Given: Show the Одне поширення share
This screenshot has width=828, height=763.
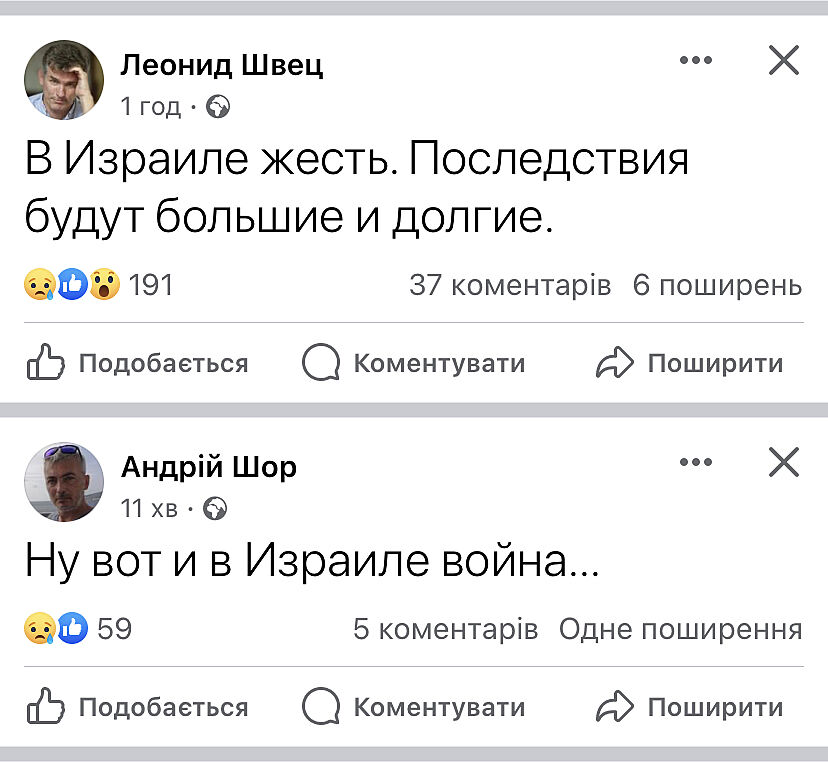Looking at the screenshot, I should click(x=680, y=629).
